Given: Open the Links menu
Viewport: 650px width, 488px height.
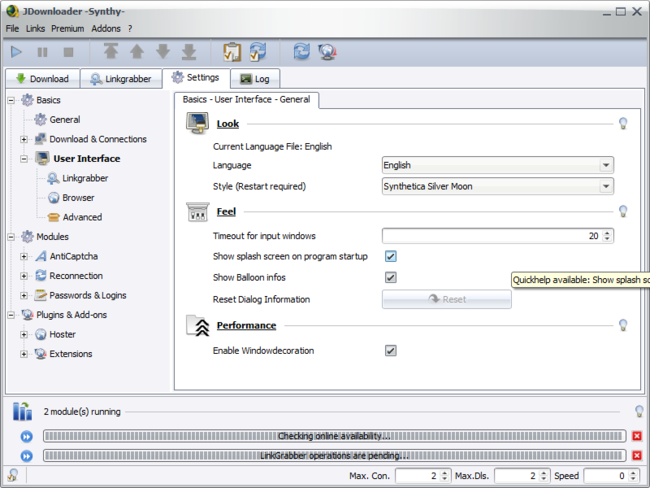Looking at the screenshot, I should (x=35, y=29).
